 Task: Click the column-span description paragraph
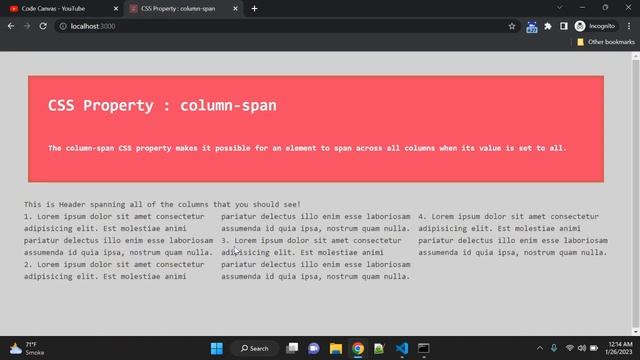307,148
